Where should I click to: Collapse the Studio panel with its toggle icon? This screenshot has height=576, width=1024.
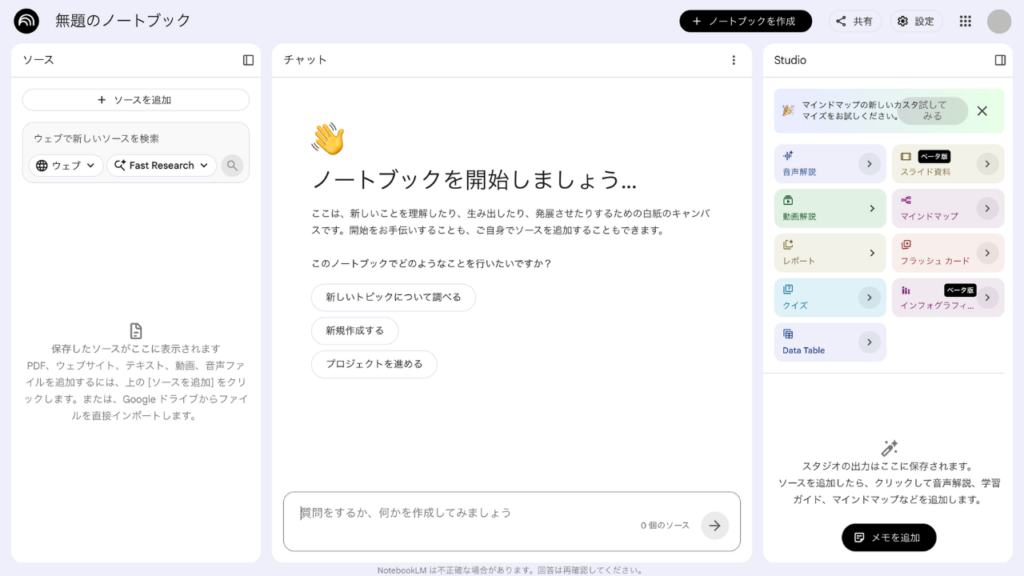coord(1000,60)
